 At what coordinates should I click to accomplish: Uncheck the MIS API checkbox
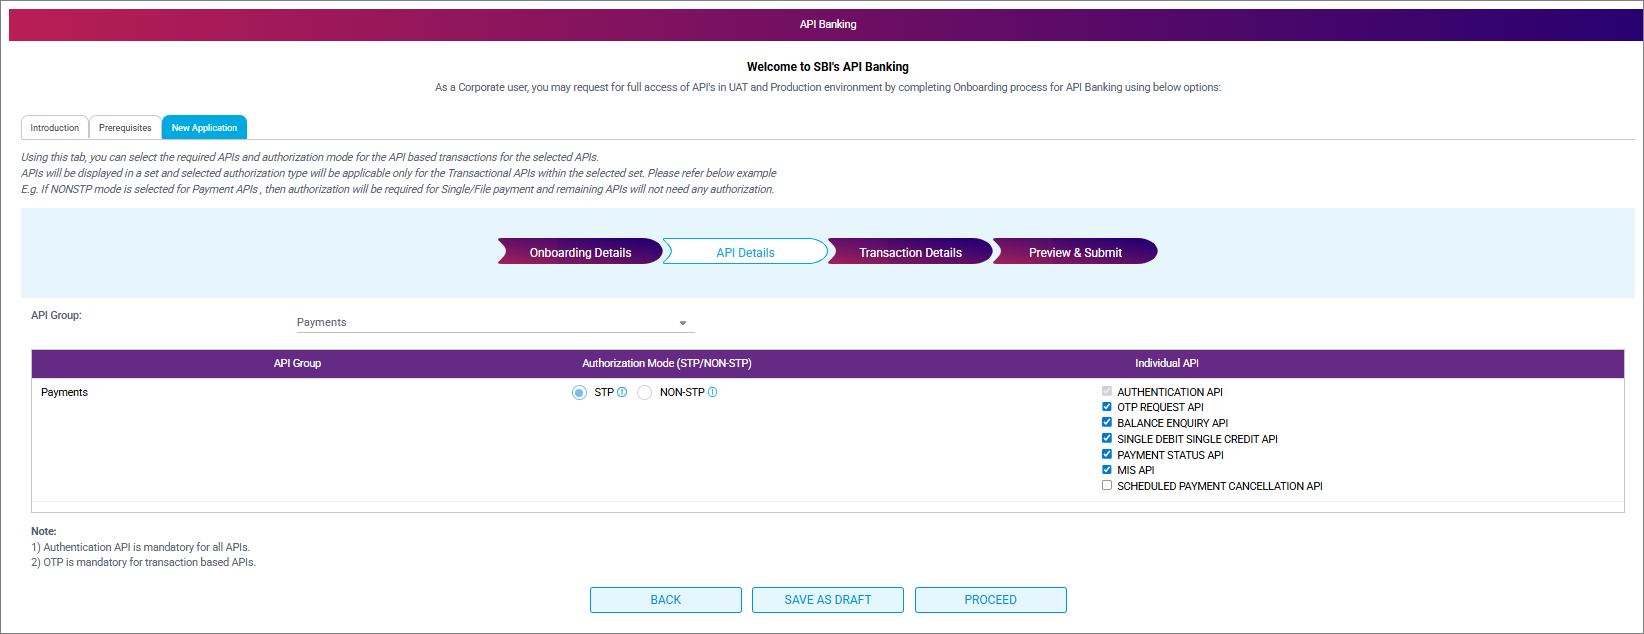tap(1107, 470)
